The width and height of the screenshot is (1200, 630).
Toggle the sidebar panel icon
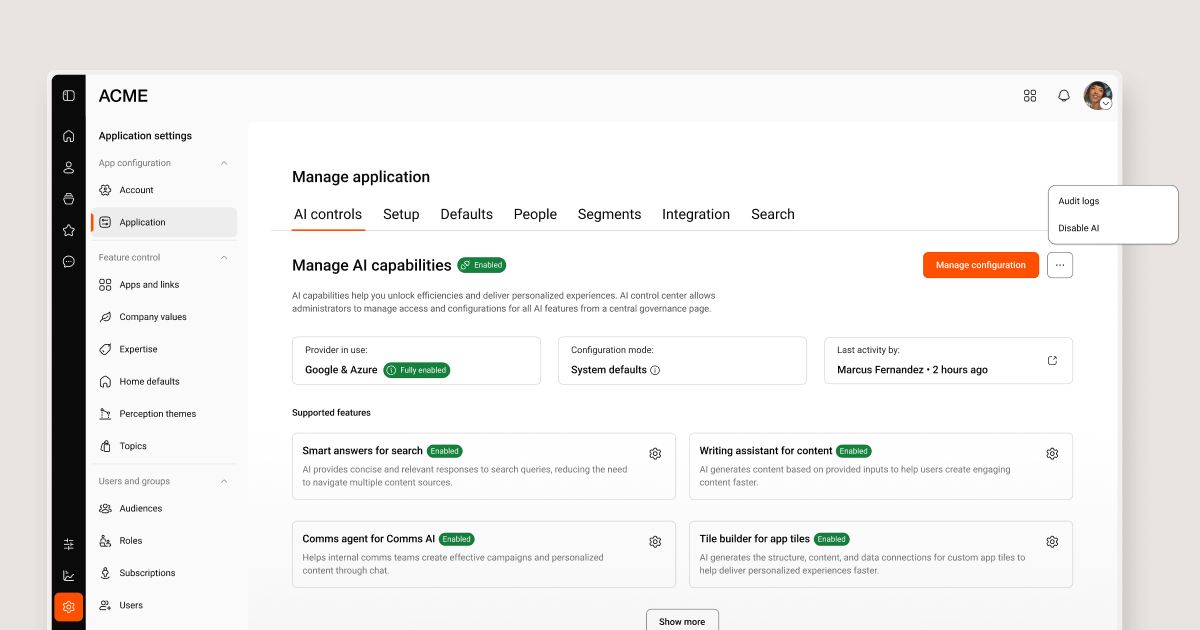(x=69, y=96)
